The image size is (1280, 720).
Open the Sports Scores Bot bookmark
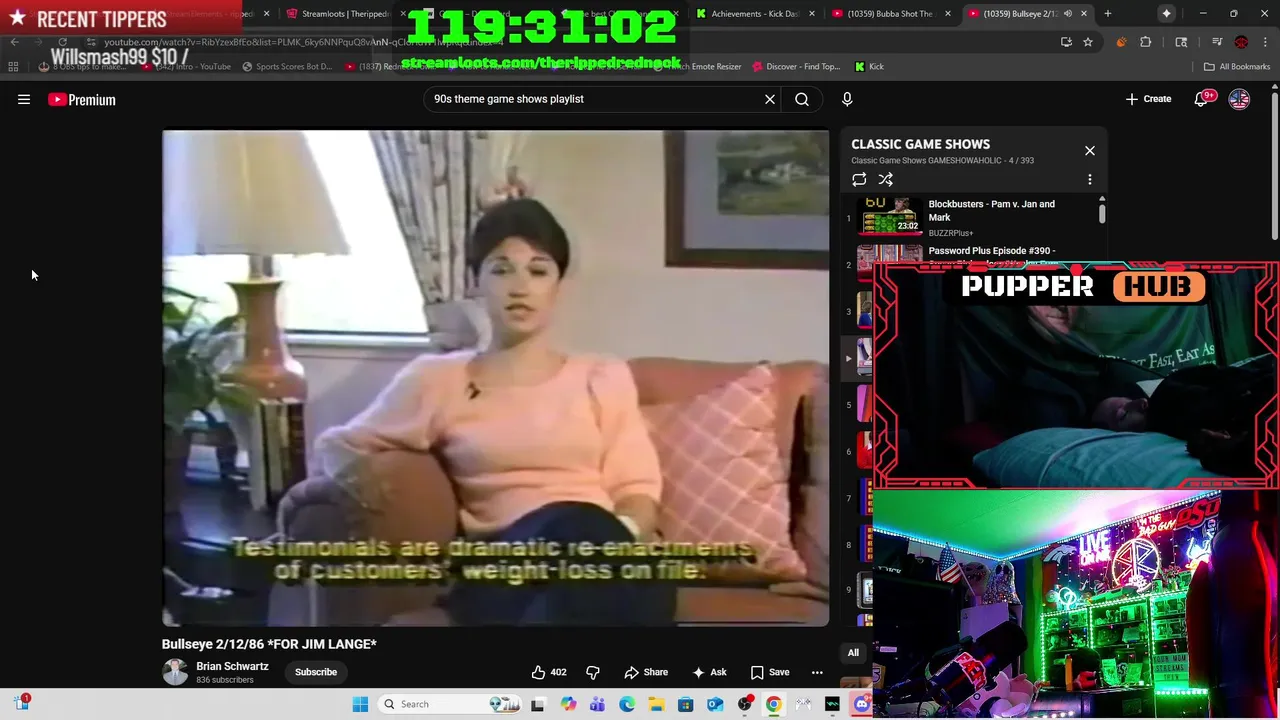click(287, 66)
